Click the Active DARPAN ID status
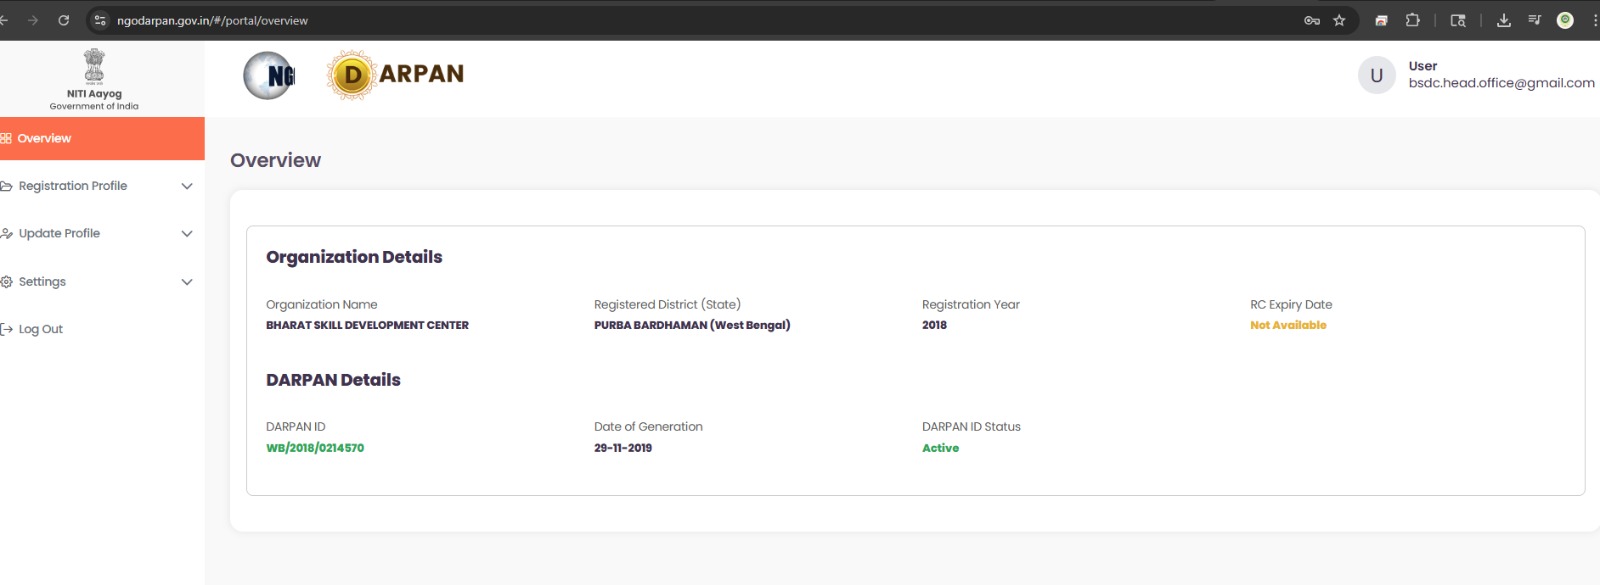Viewport: 1600px width, 585px height. coord(940,448)
